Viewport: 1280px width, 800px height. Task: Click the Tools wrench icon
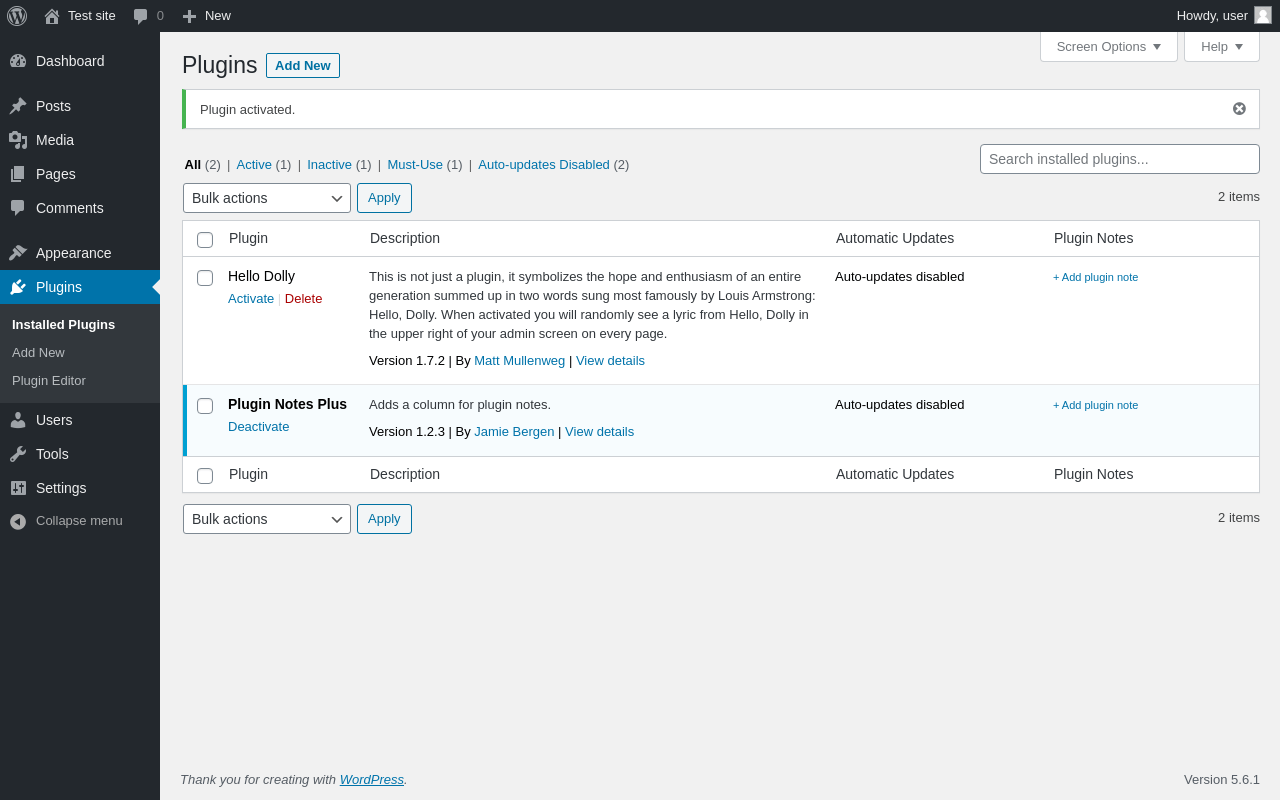pos(18,454)
